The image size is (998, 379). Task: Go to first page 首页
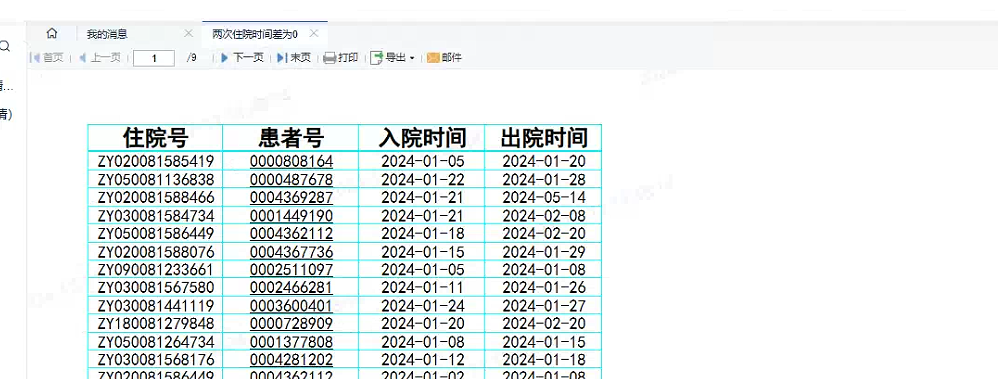point(47,58)
